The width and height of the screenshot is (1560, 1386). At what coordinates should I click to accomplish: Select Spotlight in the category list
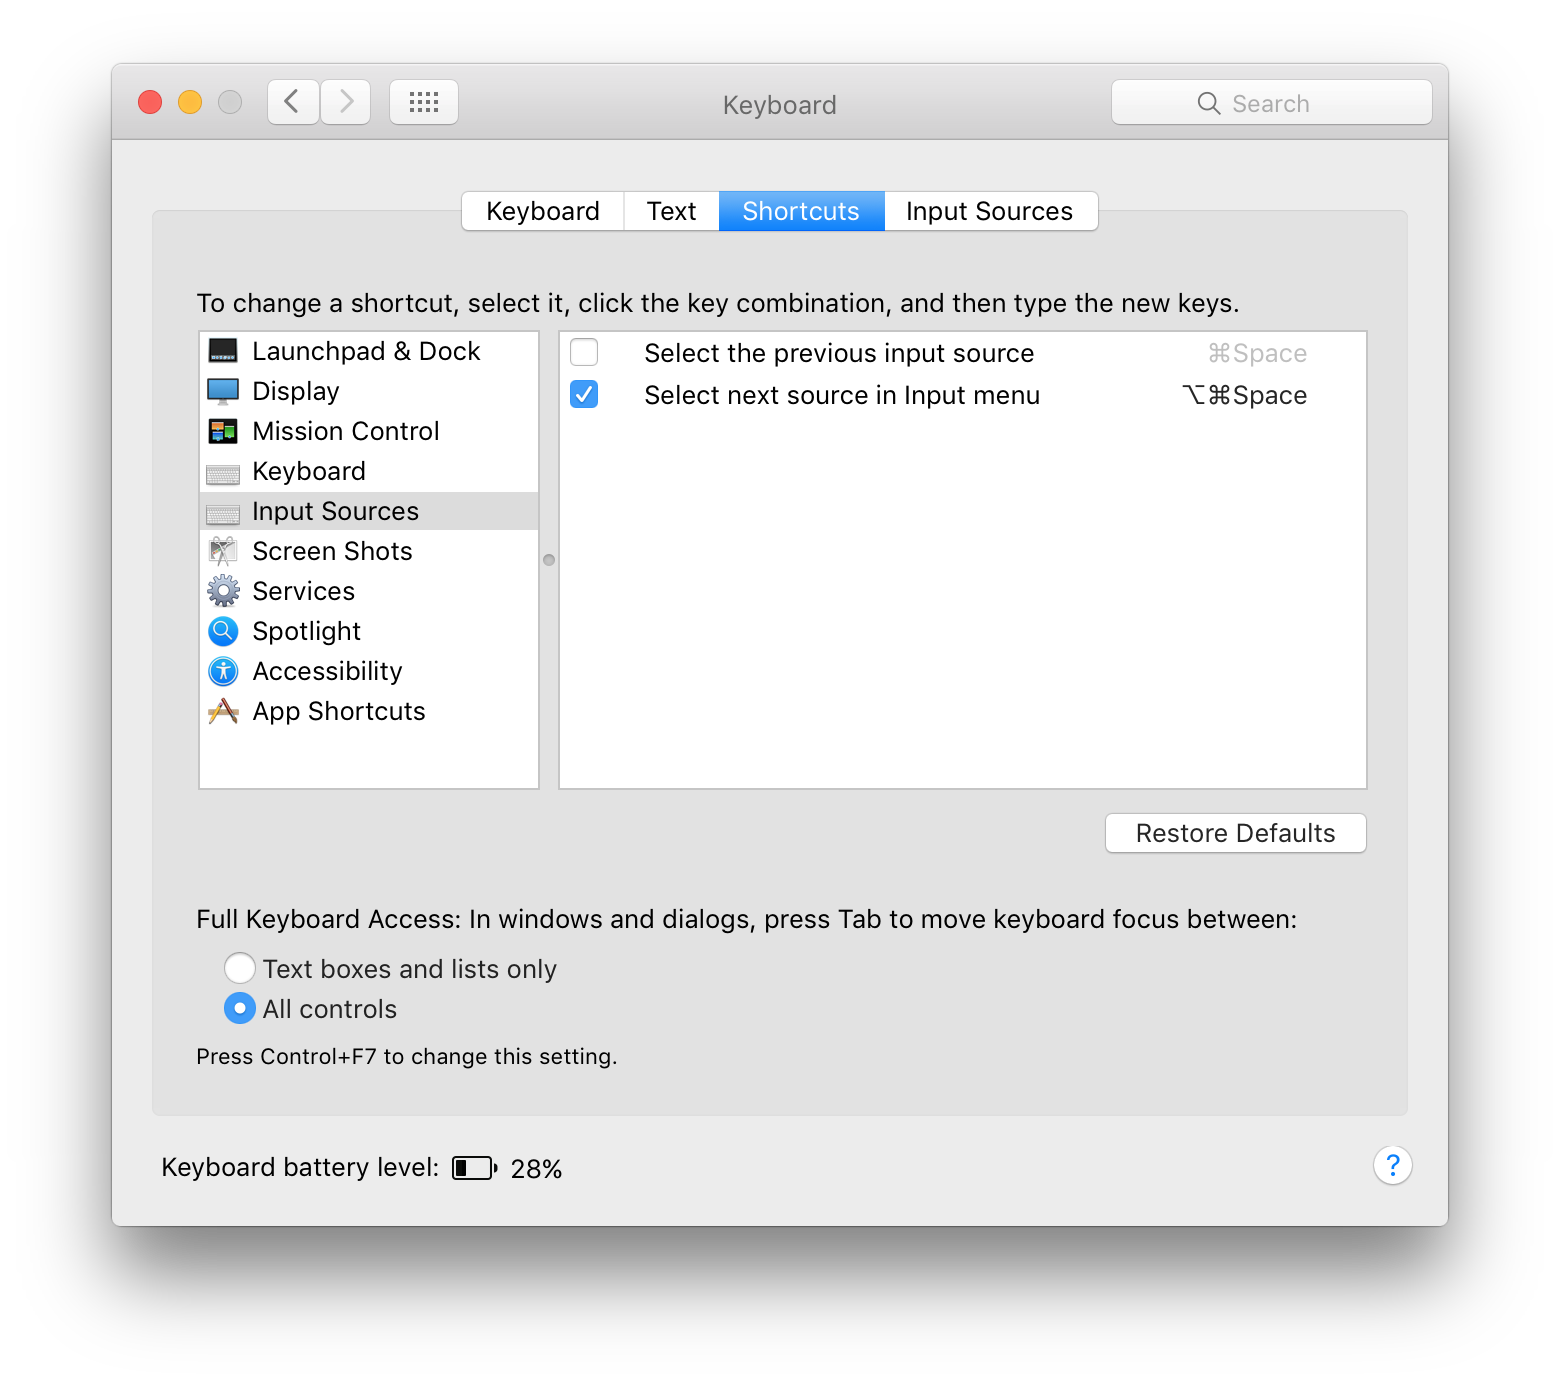click(369, 631)
